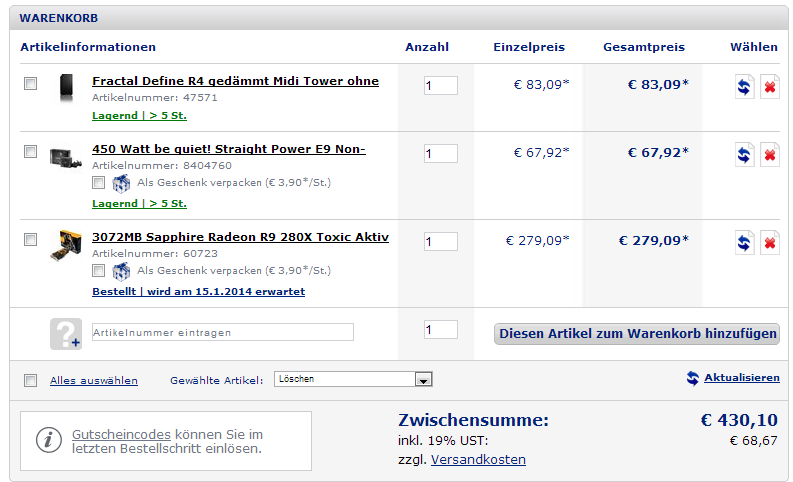Click the Aktualisieren link

click(741, 377)
